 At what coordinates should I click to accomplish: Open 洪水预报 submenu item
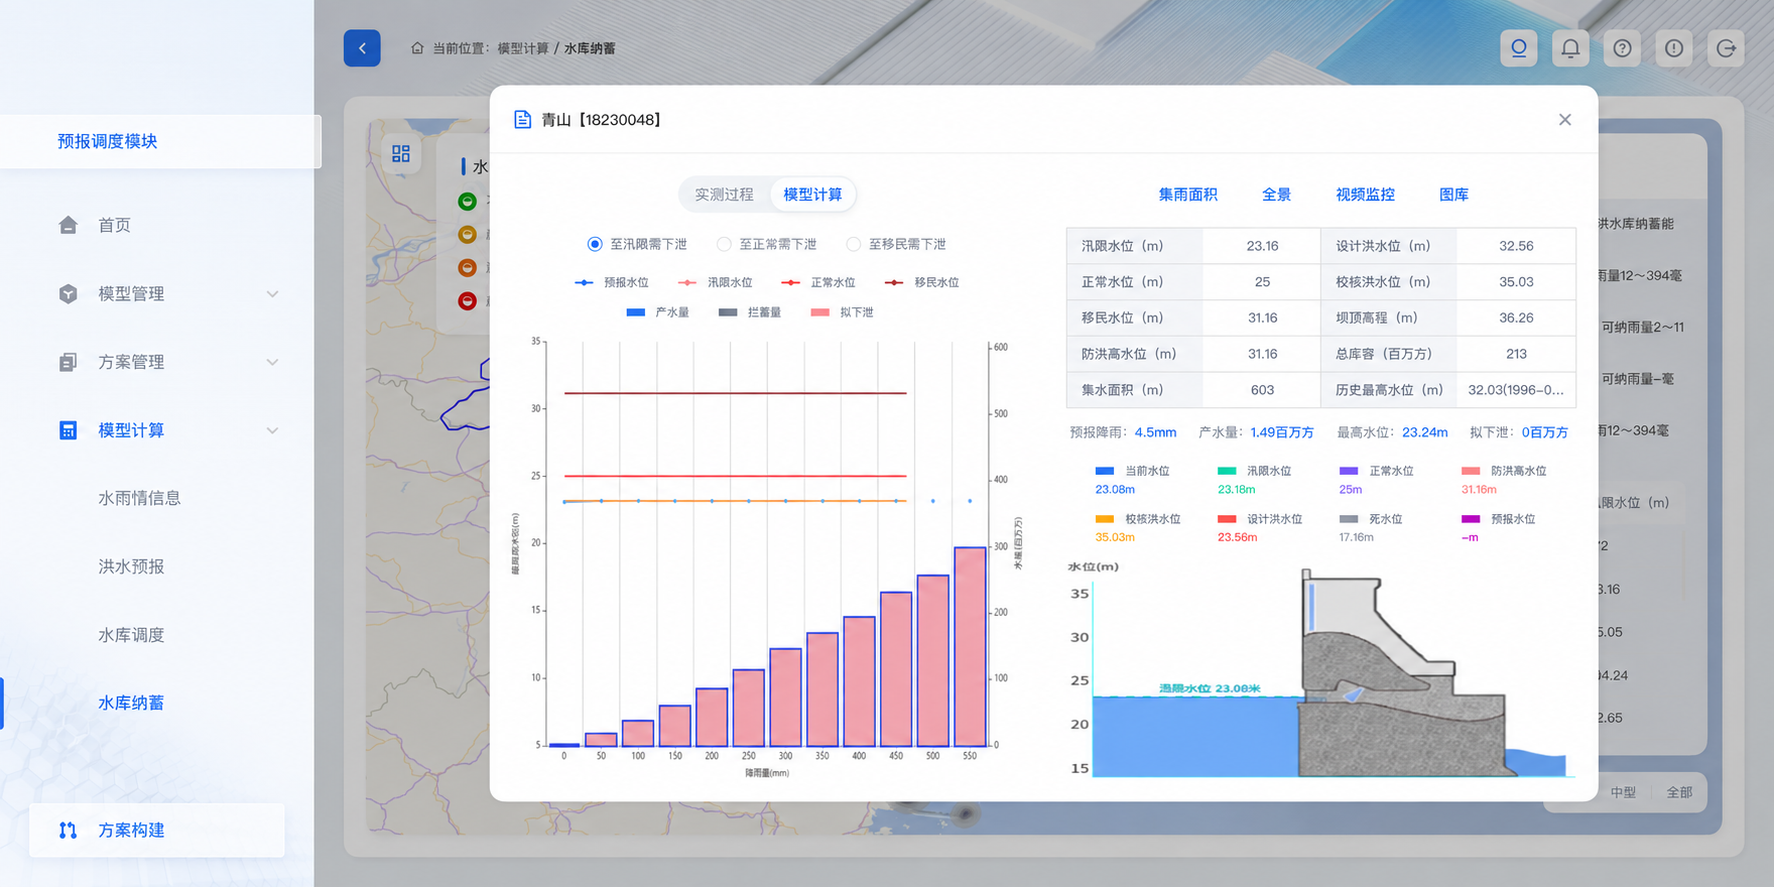131,567
